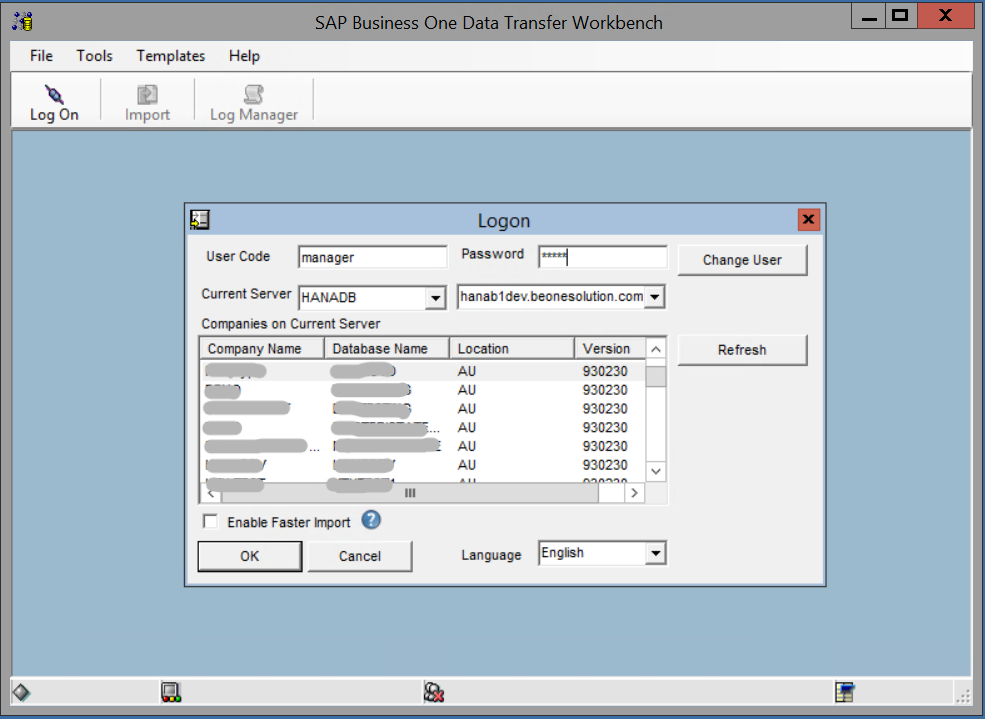Open the File menu
The height and width of the screenshot is (719, 985).
click(x=41, y=56)
